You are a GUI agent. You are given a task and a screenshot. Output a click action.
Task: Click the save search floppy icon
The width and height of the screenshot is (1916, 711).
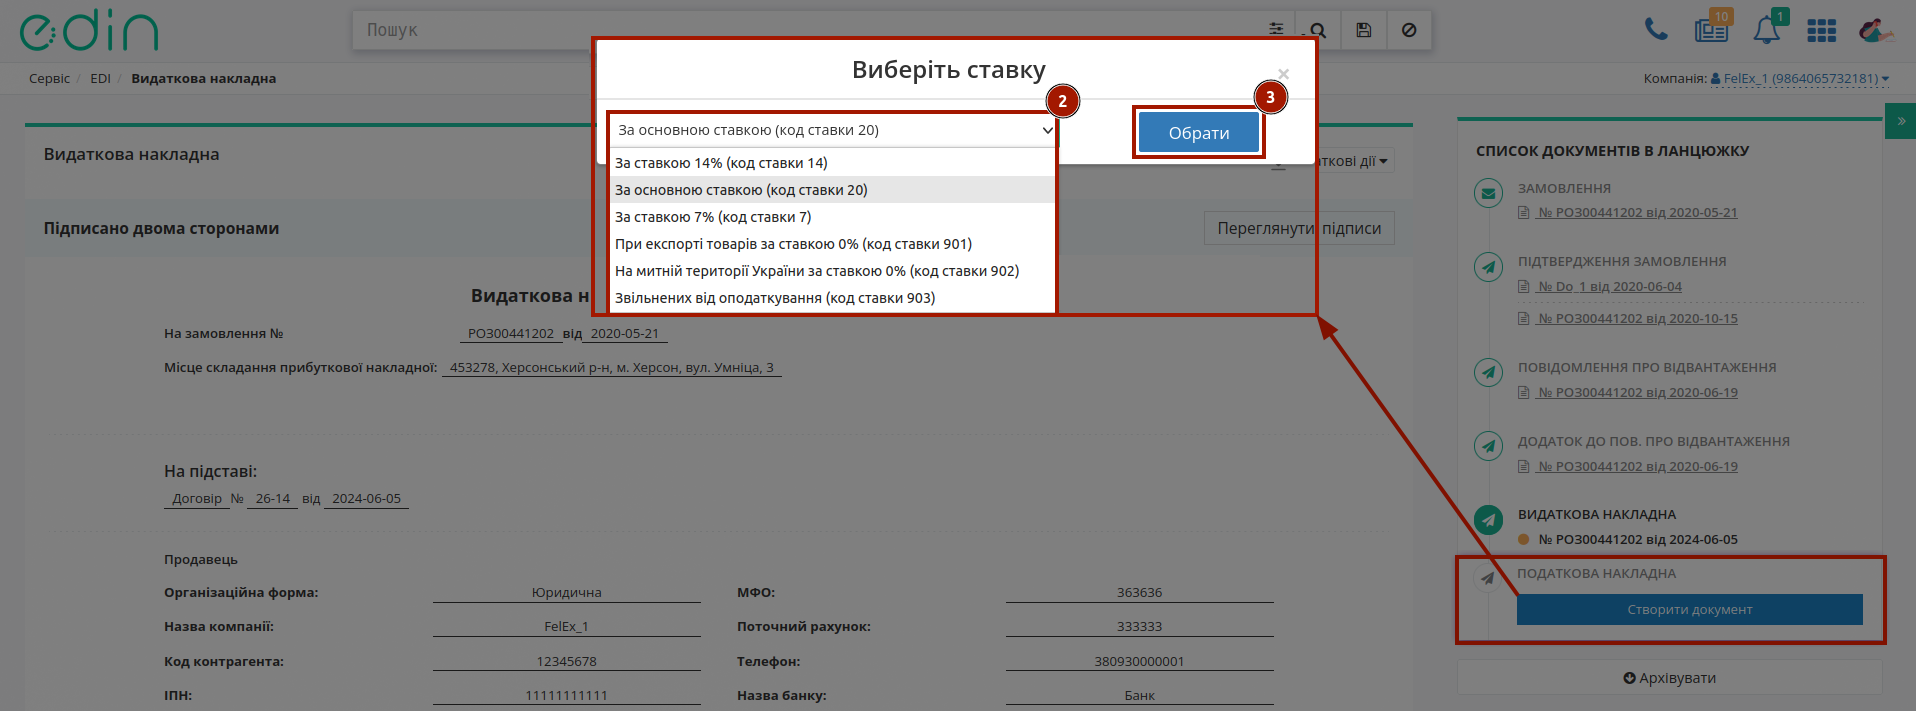(1363, 30)
